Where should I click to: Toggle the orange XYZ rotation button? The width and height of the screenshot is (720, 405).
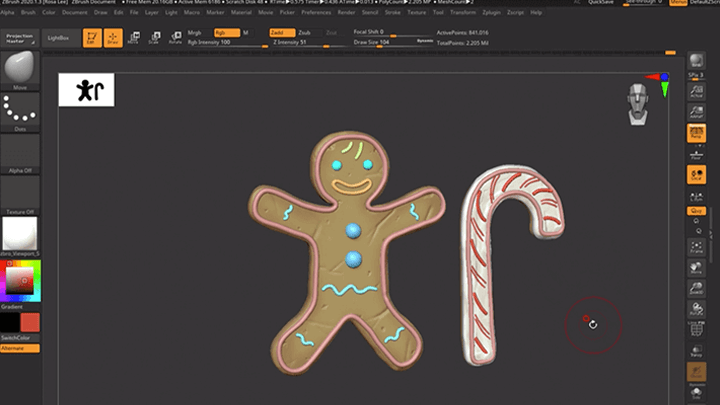(696, 211)
